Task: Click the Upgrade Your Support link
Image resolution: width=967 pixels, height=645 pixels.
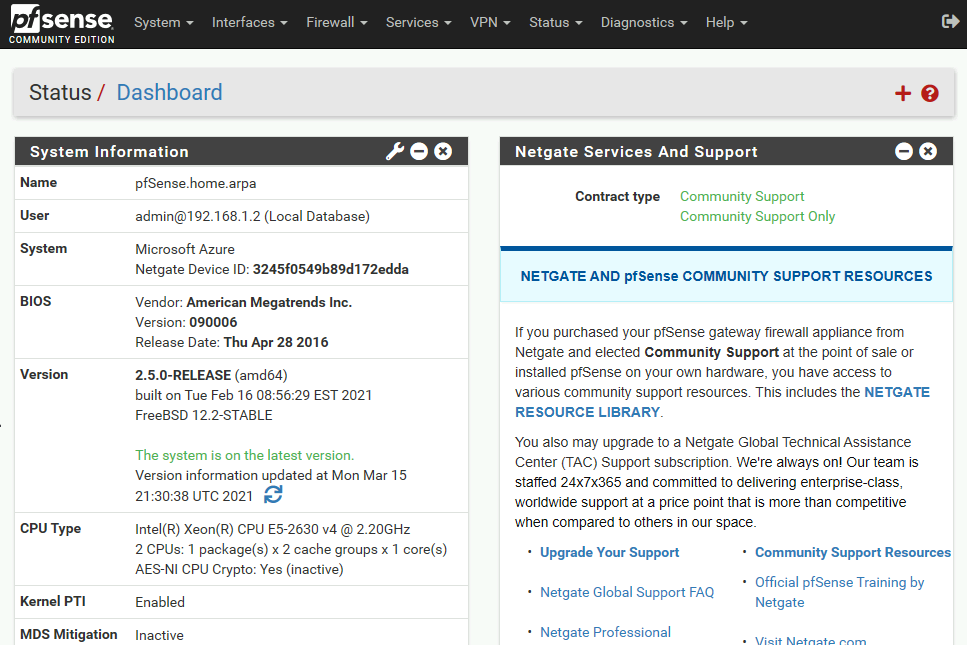Action: 609,553
